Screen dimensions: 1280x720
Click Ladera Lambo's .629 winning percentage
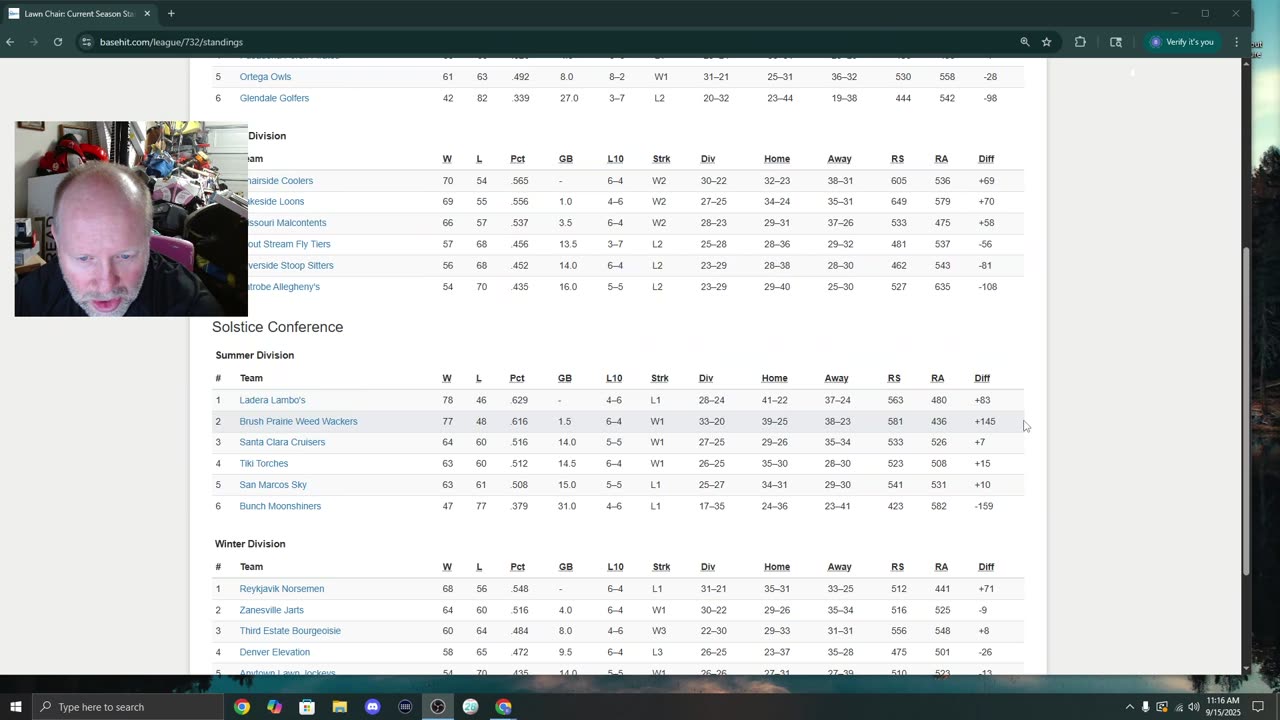[519, 400]
